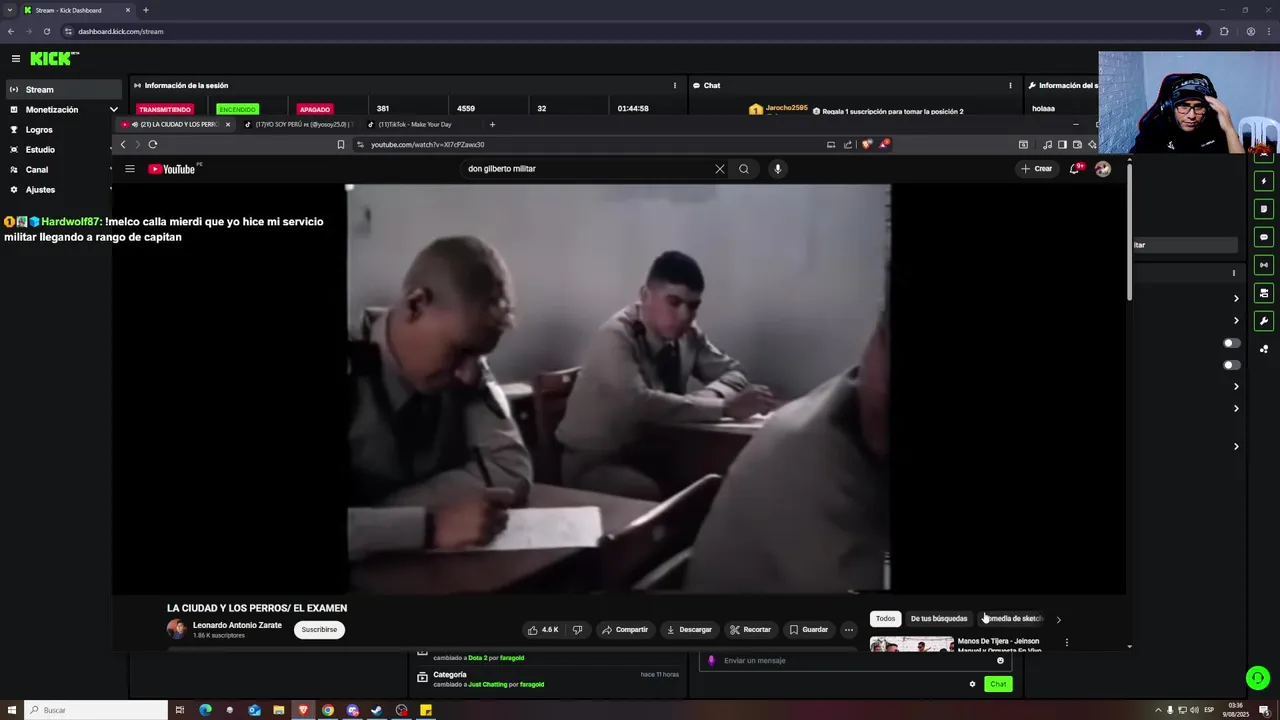
Task: Reload the YouTube page in Brave
Action: coord(153,144)
